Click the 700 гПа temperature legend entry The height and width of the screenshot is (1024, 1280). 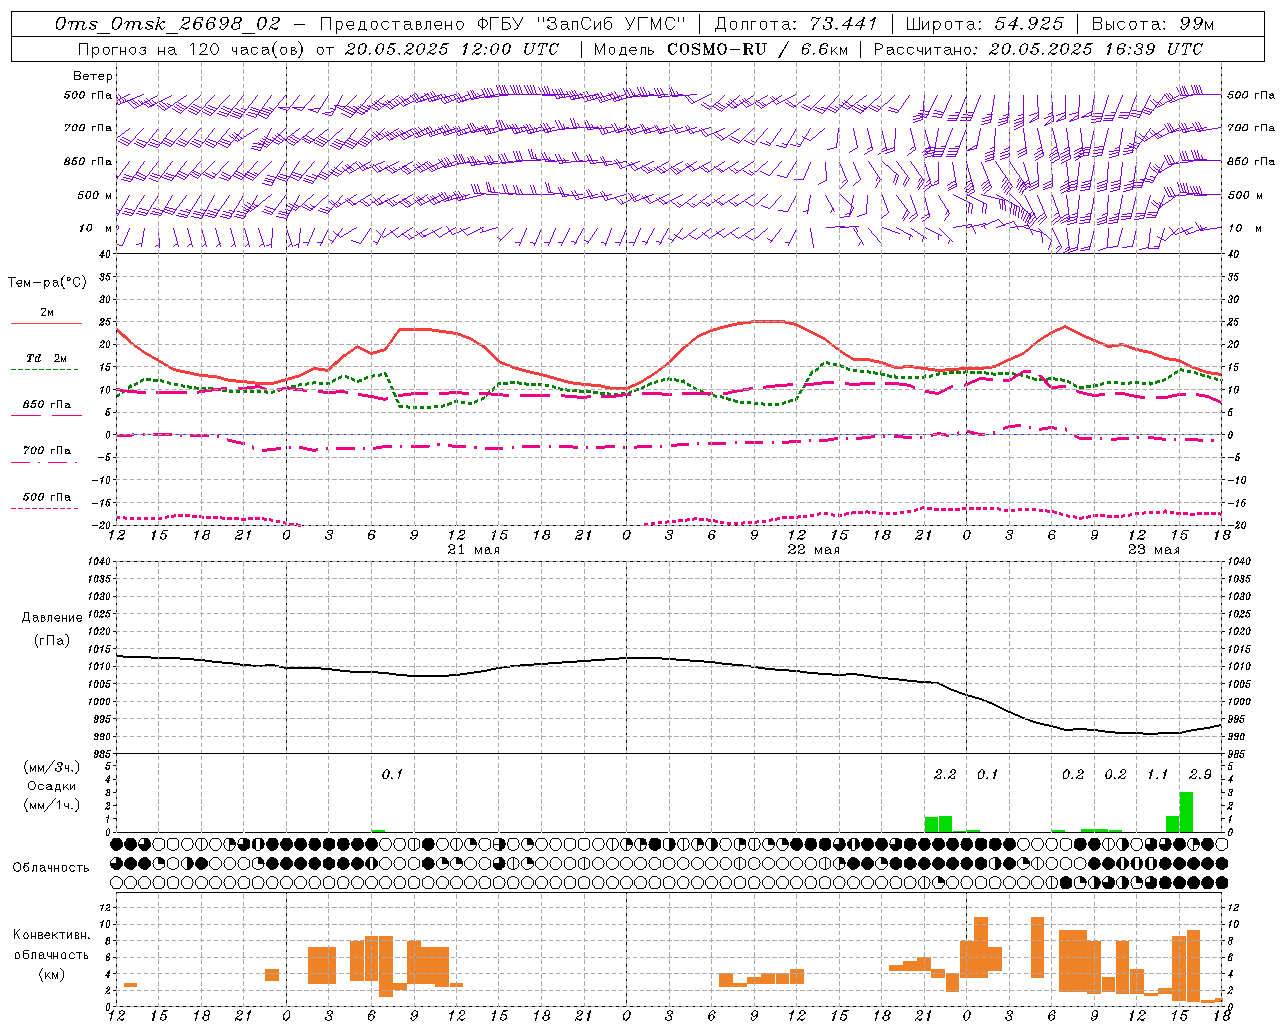(47, 451)
